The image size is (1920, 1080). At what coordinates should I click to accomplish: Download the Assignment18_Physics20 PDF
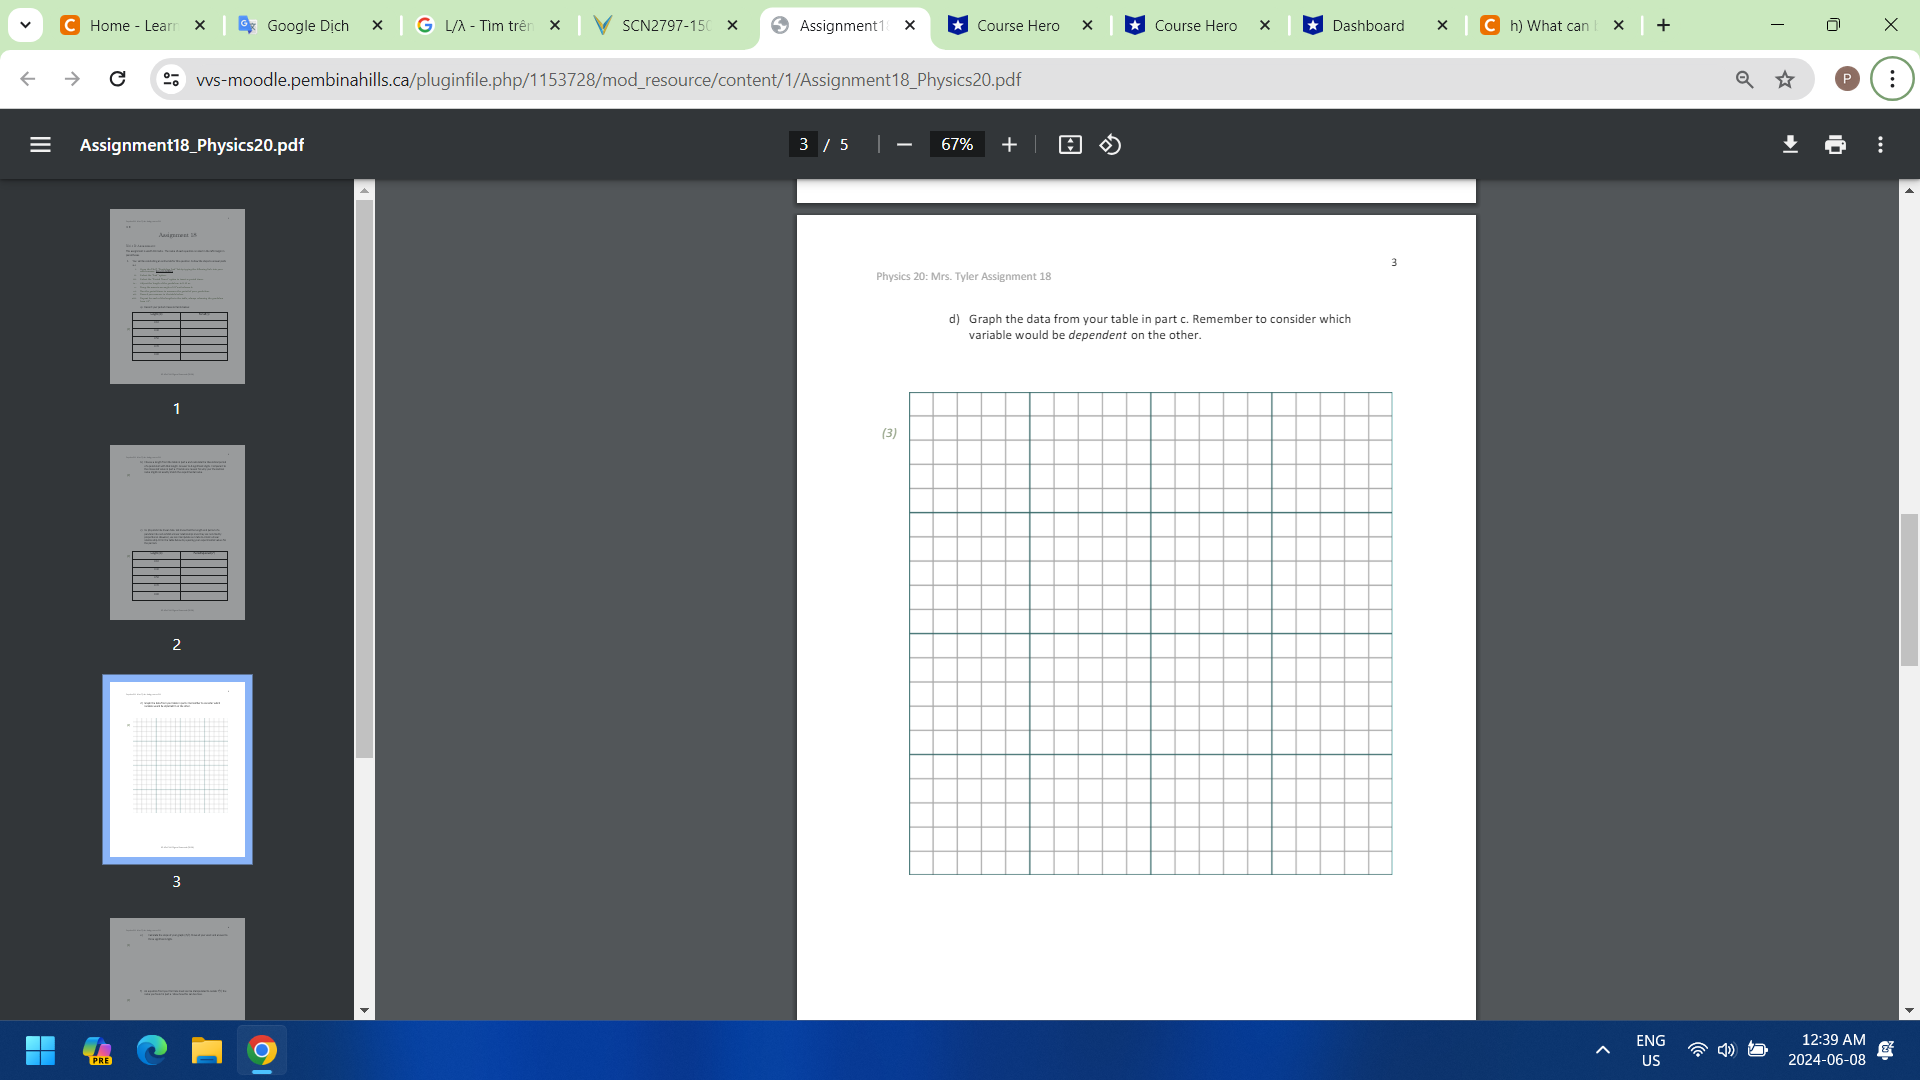(1789, 144)
